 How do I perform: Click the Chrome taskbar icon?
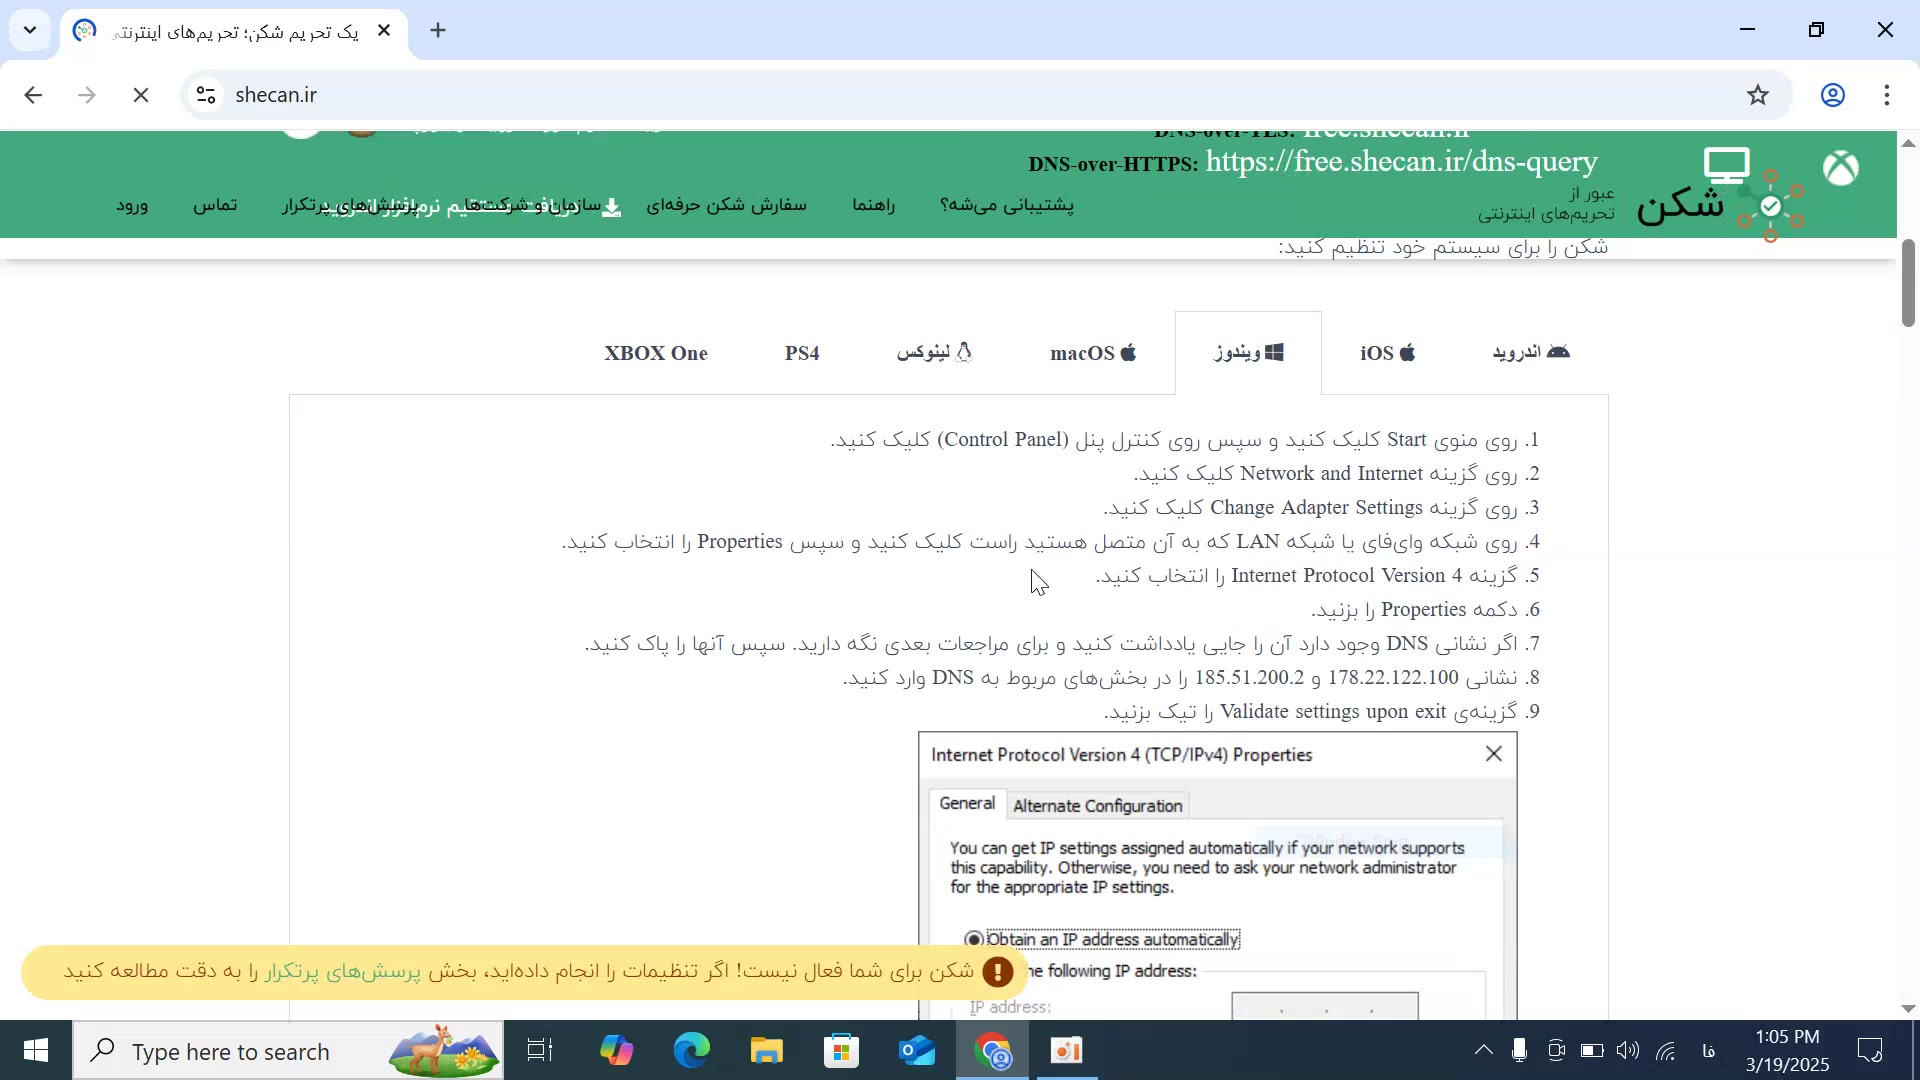[992, 1051]
